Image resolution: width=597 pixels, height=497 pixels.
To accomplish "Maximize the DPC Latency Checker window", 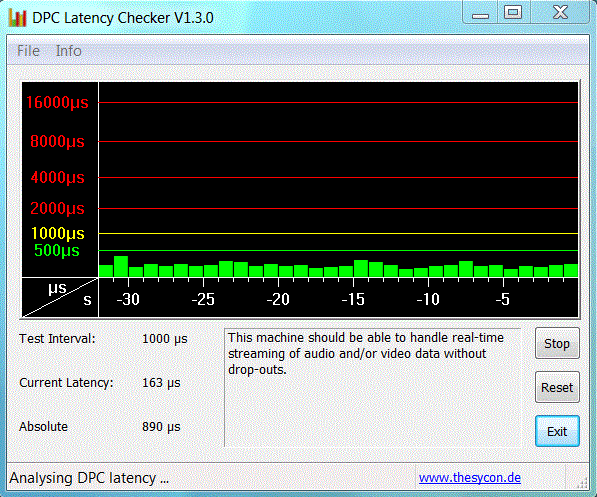I will coord(513,13).
